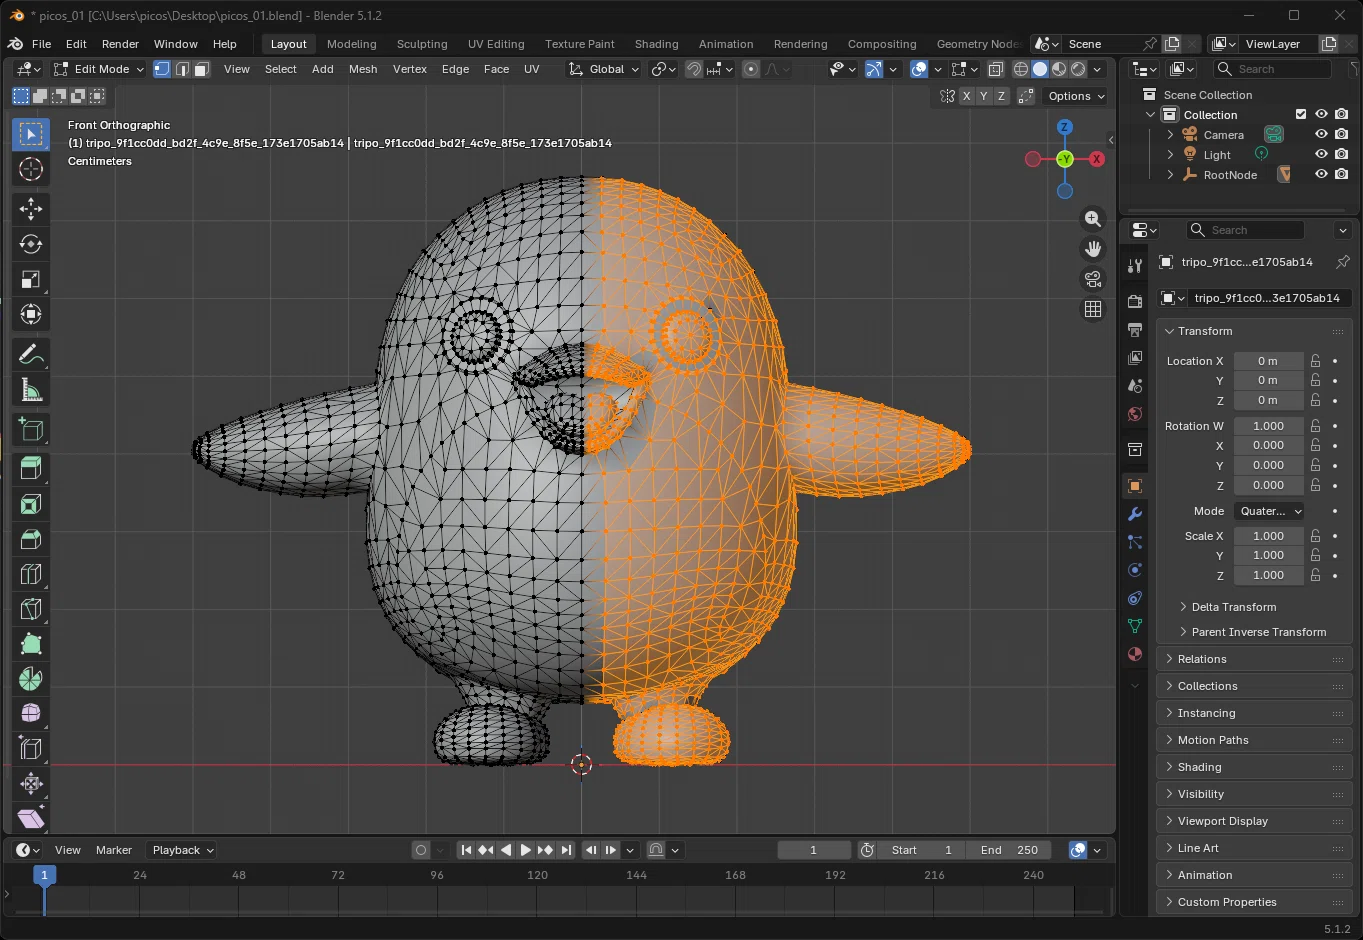Toggle camera view with the camera gizmo
Viewport: 1363px width, 940px height.
pos(1093,279)
